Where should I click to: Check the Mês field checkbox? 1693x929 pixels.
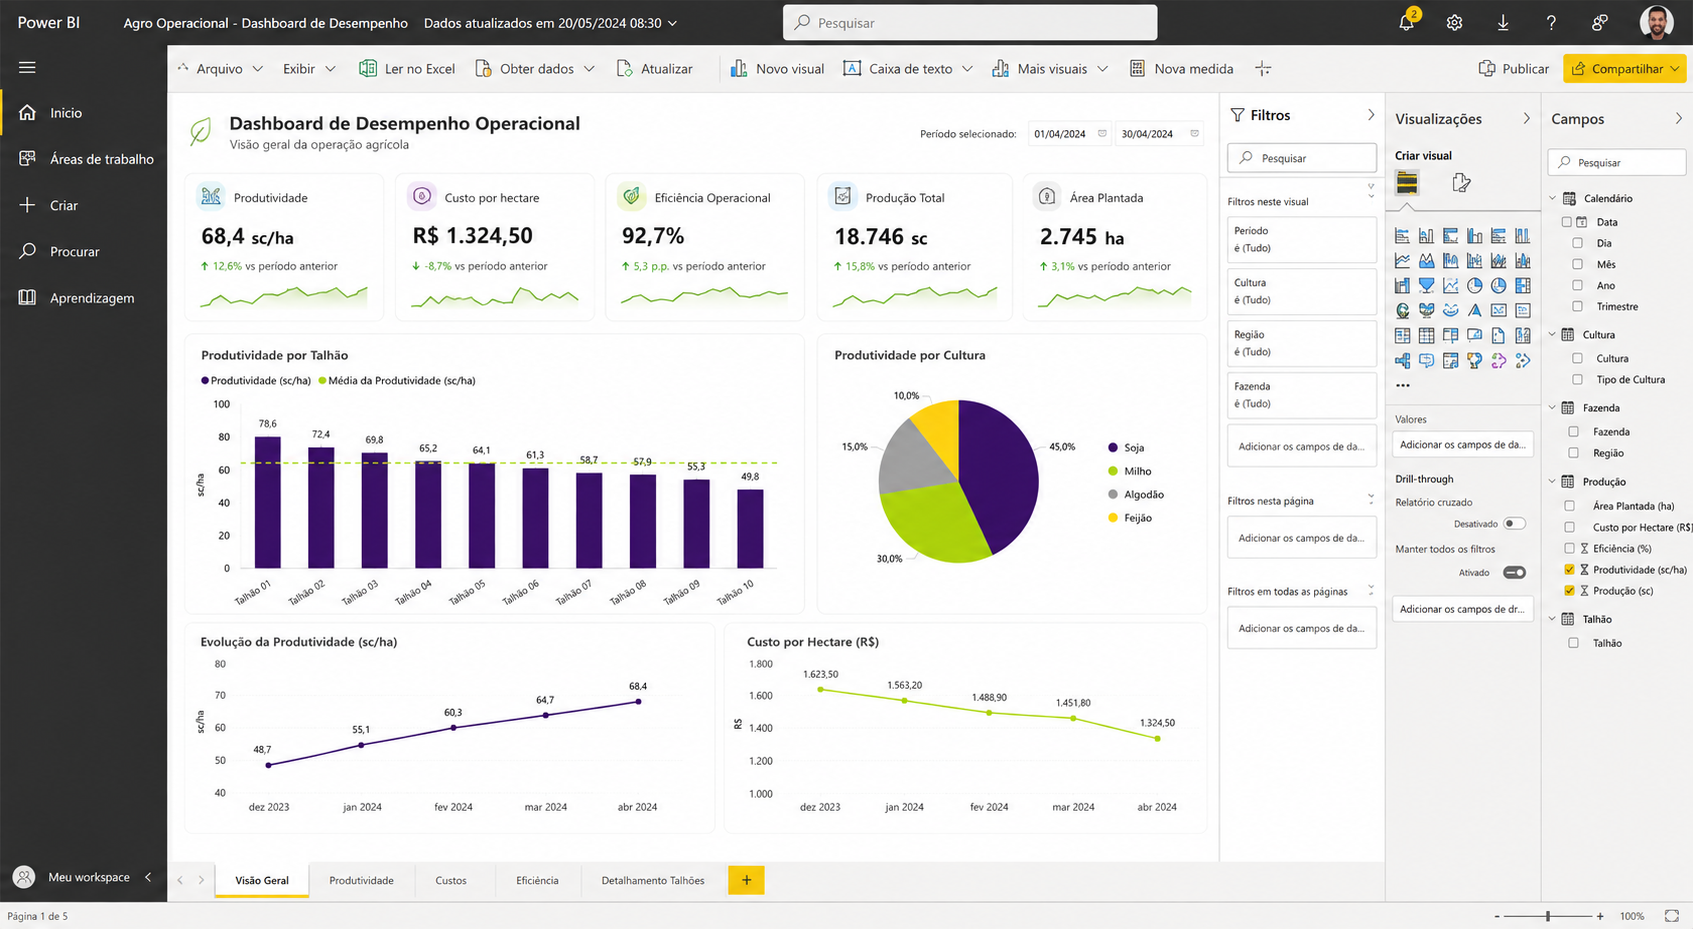click(x=1577, y=264)
